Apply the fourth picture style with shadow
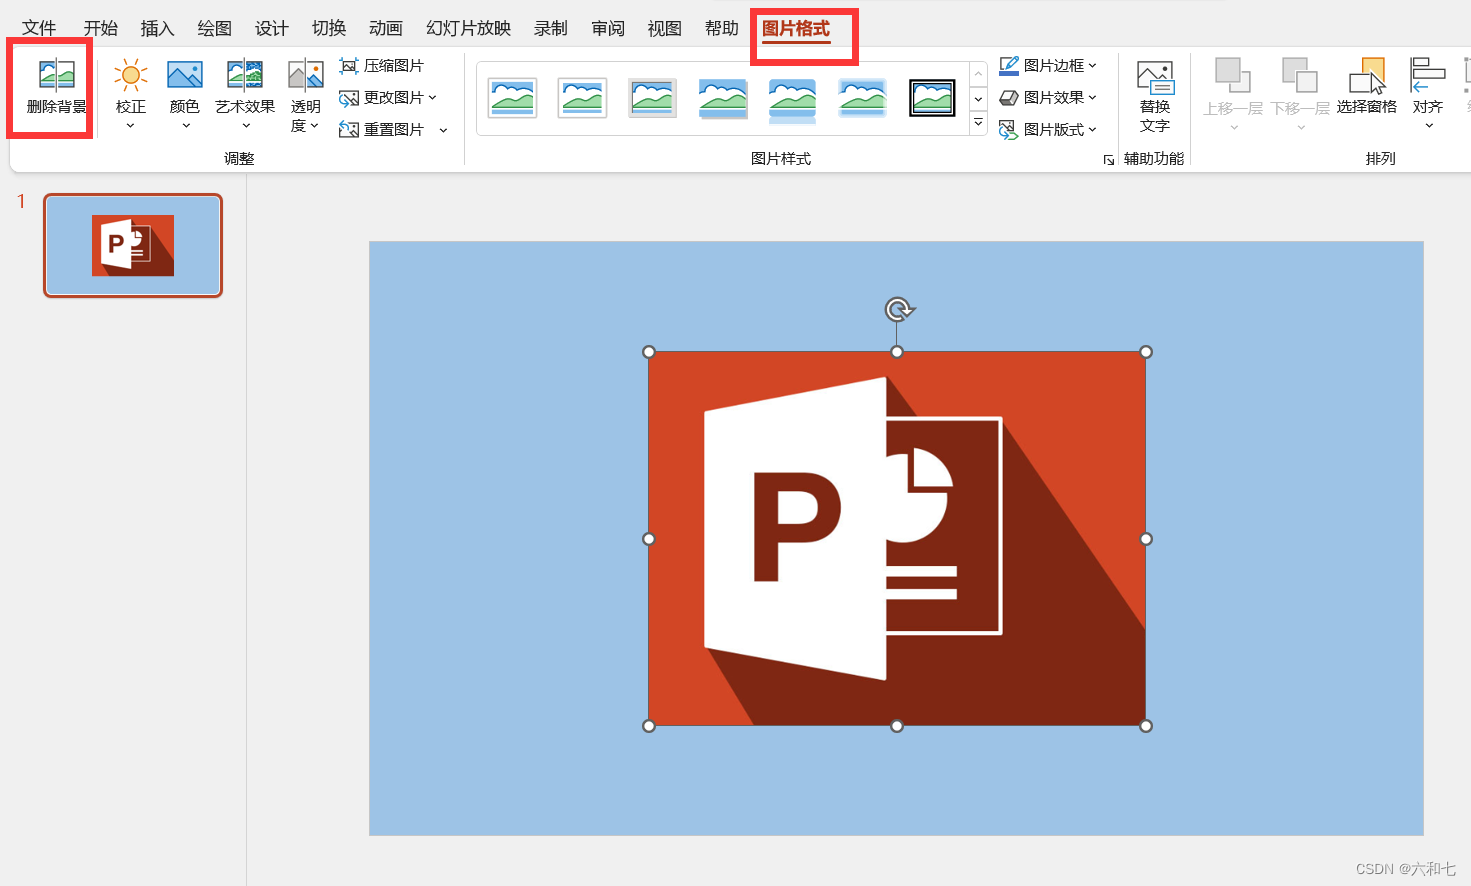The width and height of the screenshot is (1471, 886). (722, 98)
